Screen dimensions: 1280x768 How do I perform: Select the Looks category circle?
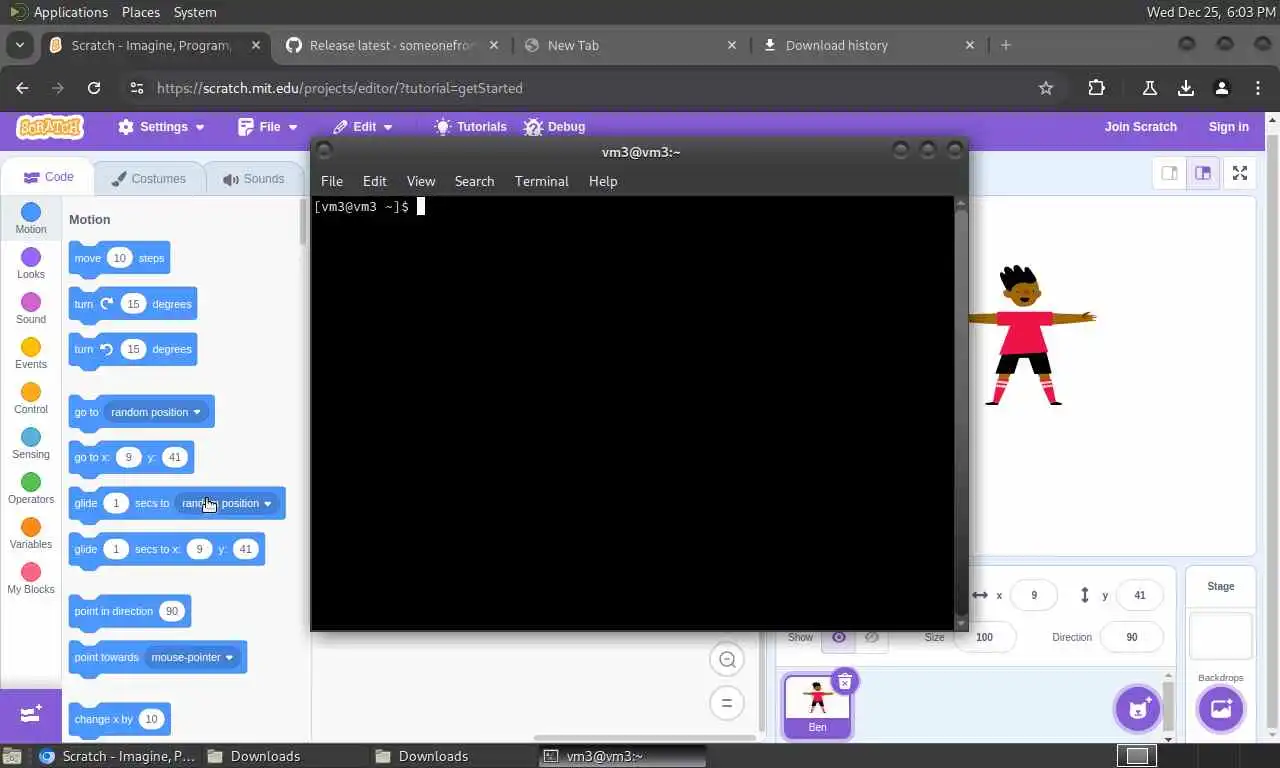31,257
